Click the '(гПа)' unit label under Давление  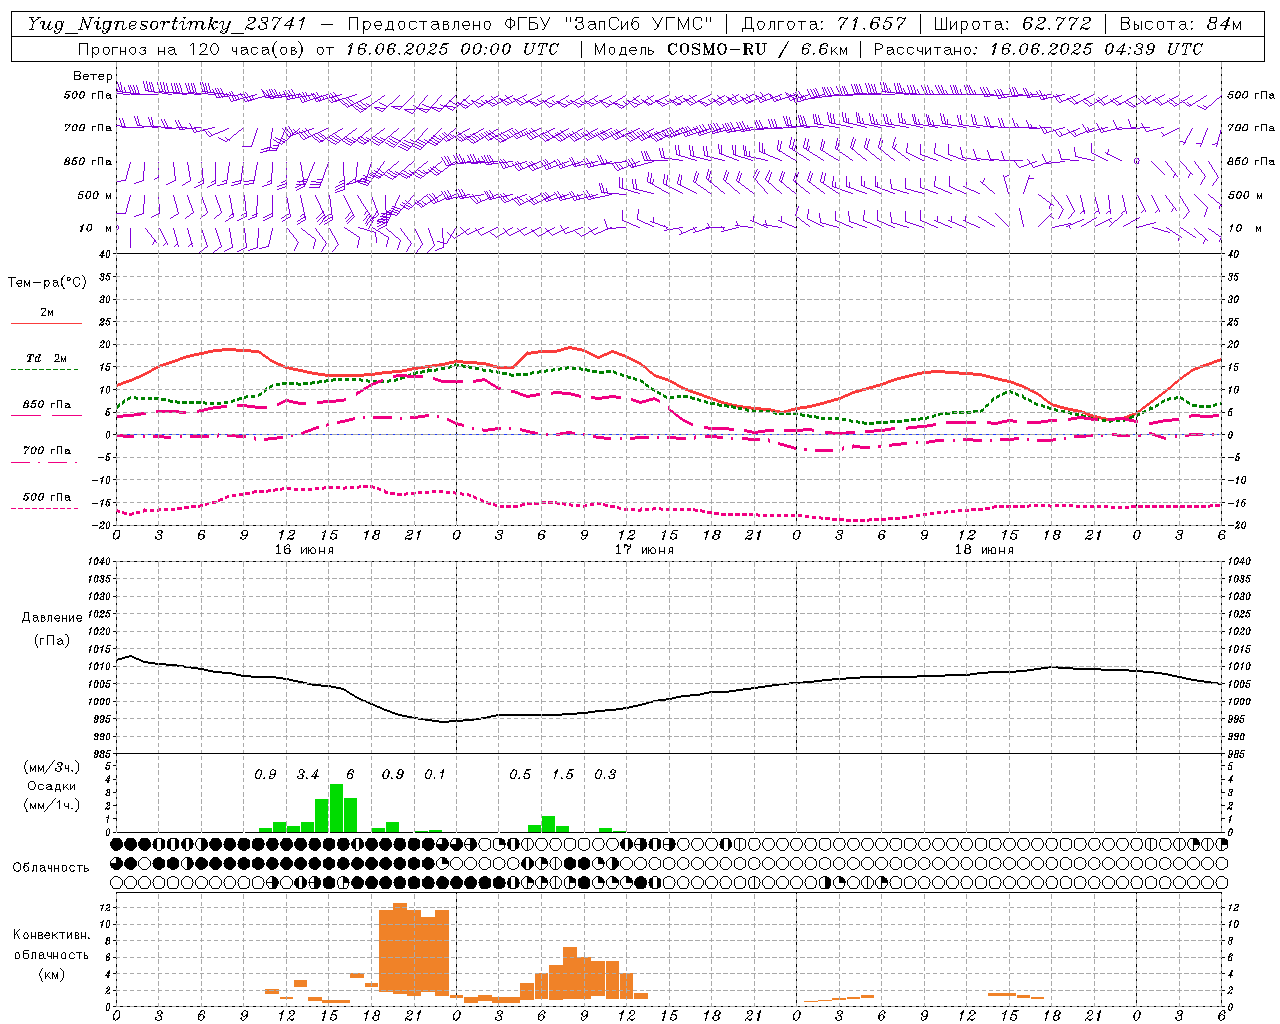52,641
